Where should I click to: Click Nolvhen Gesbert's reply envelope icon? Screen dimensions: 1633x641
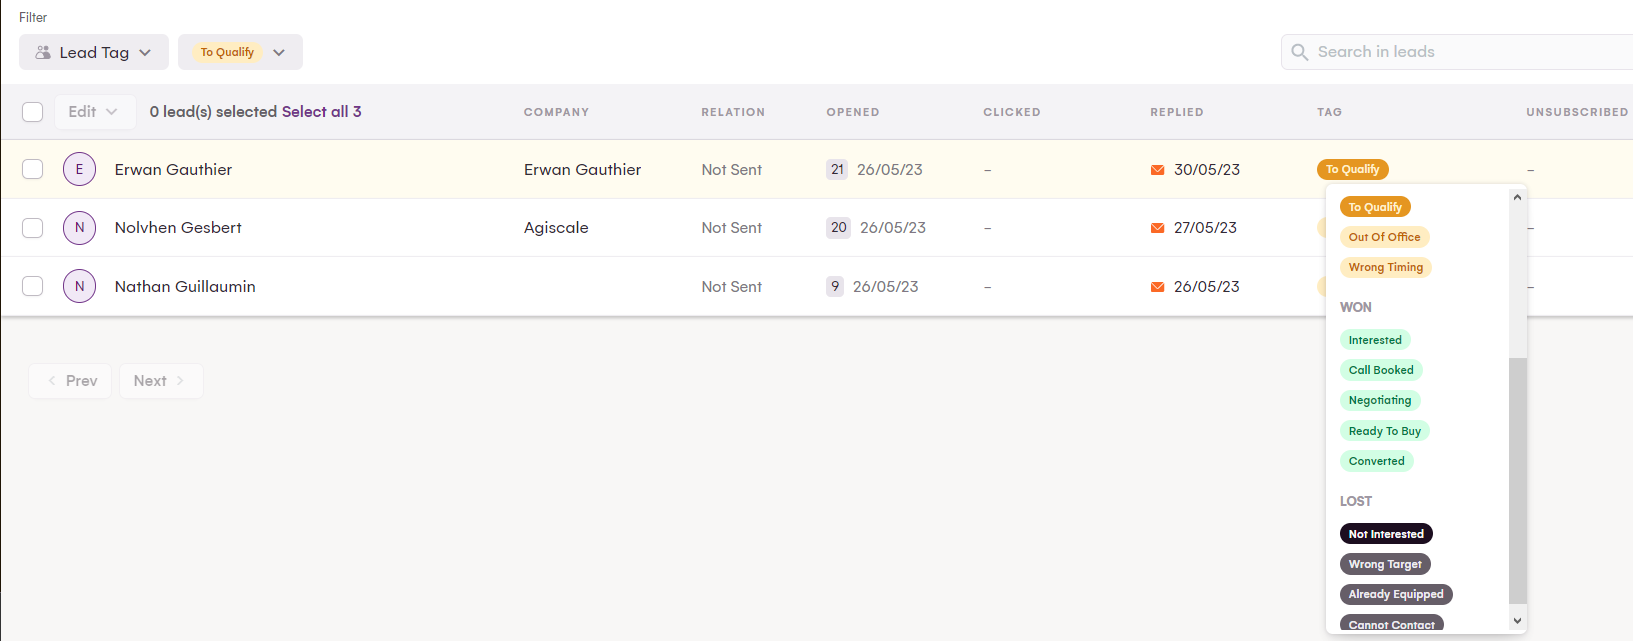pyautogui.click(x=1157, y=228)
